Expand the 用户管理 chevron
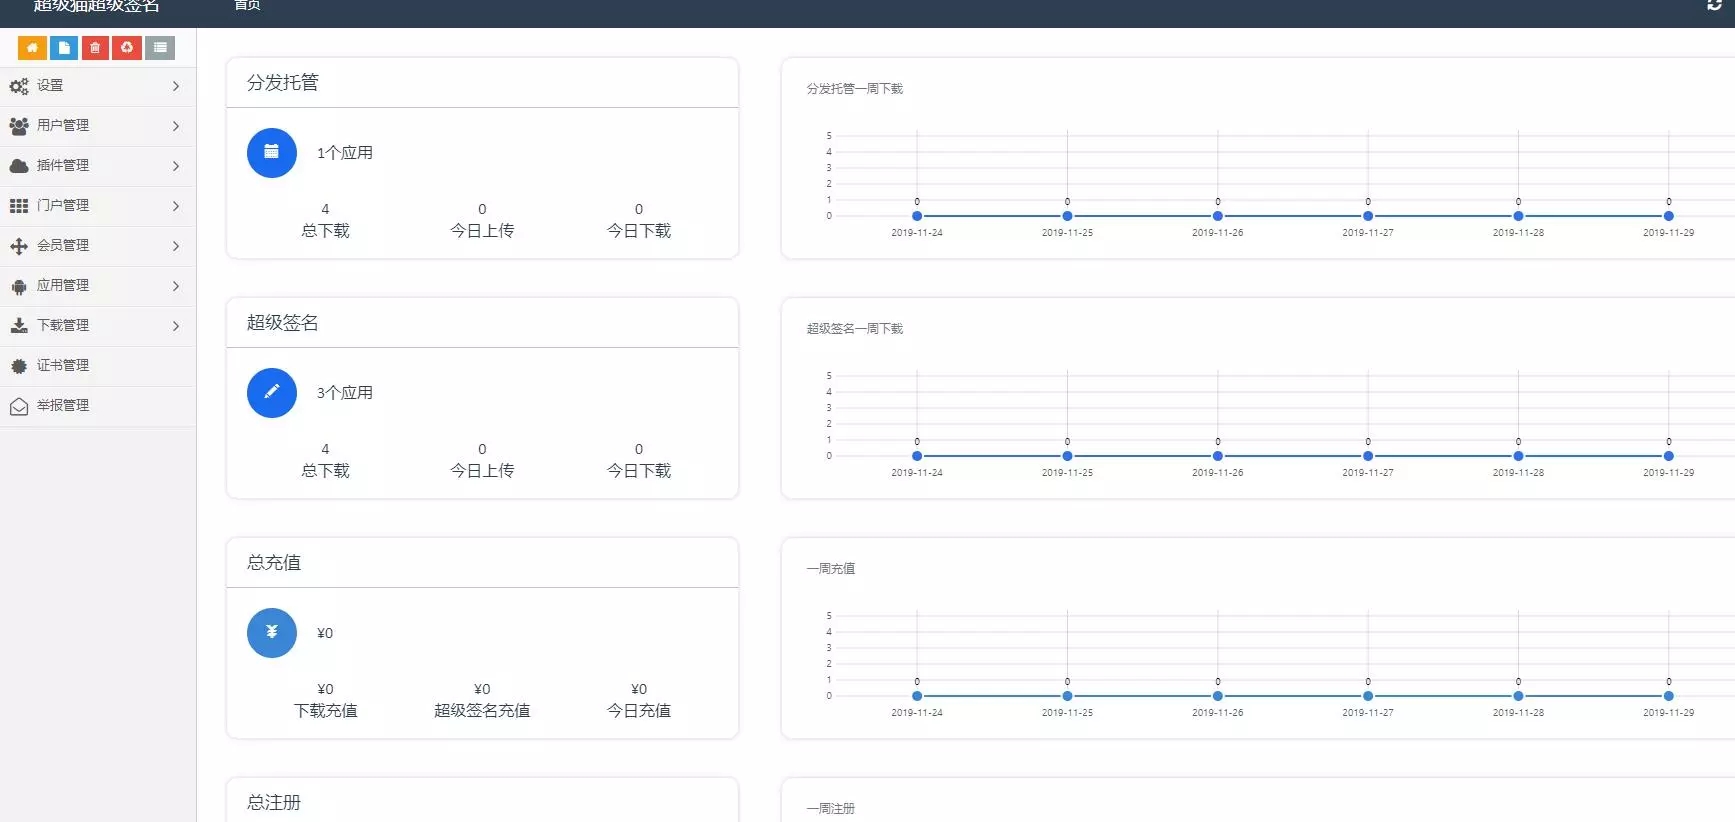Image resolution: width=1735 pixels, height=822 pixels. (176, 126)
